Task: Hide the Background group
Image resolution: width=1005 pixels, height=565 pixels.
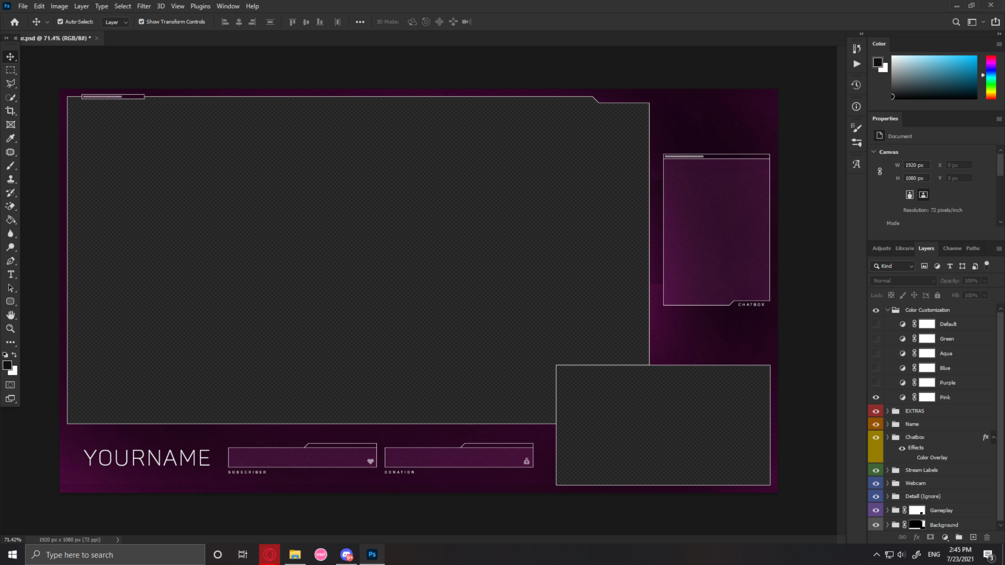Action: pos(876,525)
